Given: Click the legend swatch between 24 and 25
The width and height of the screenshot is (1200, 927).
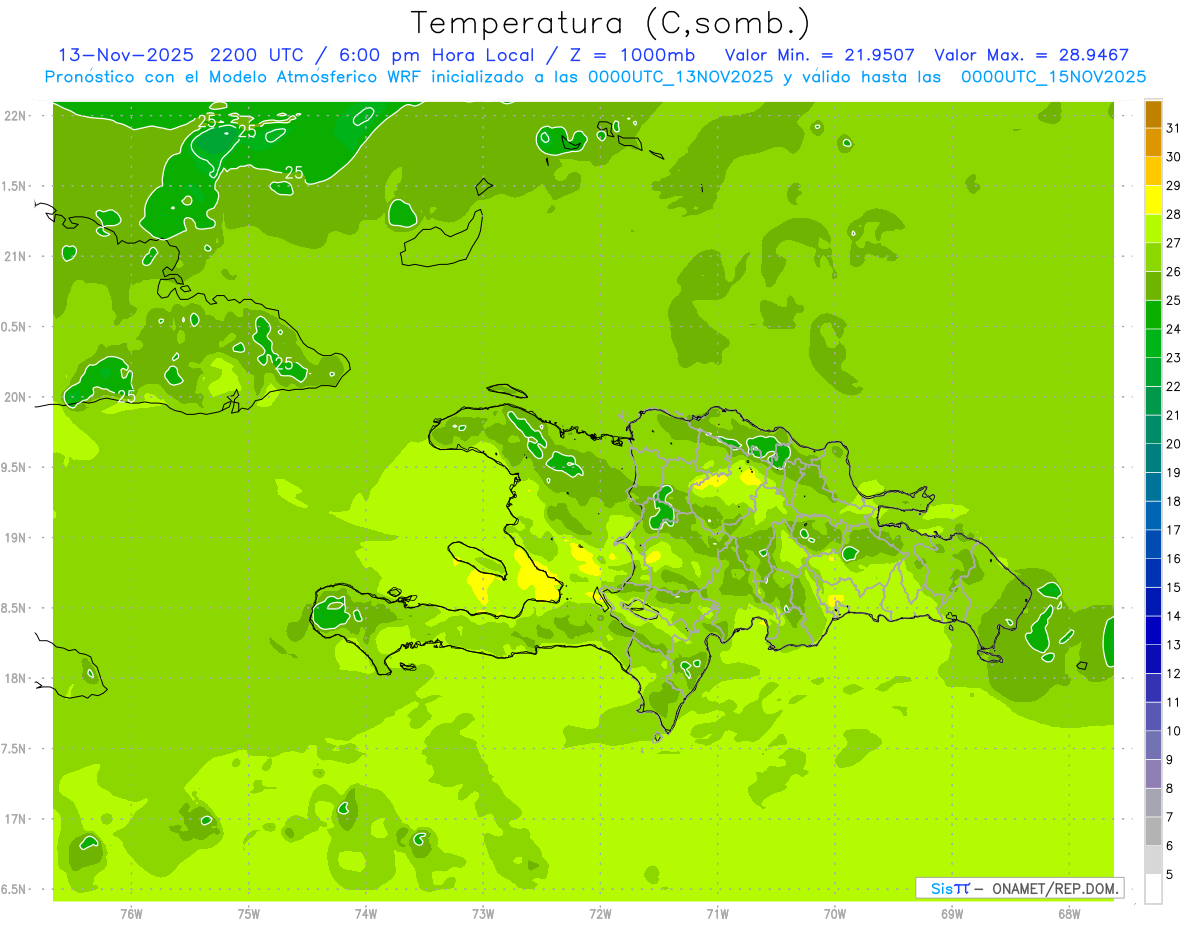Looking at the screenshot, I should point(1153,315).
